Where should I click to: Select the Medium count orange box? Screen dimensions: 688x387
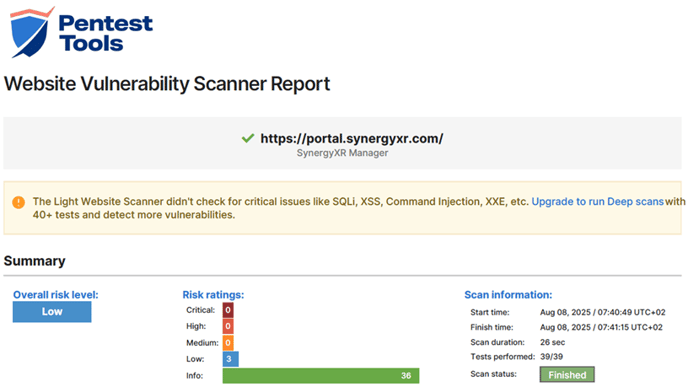coord(228,343)
